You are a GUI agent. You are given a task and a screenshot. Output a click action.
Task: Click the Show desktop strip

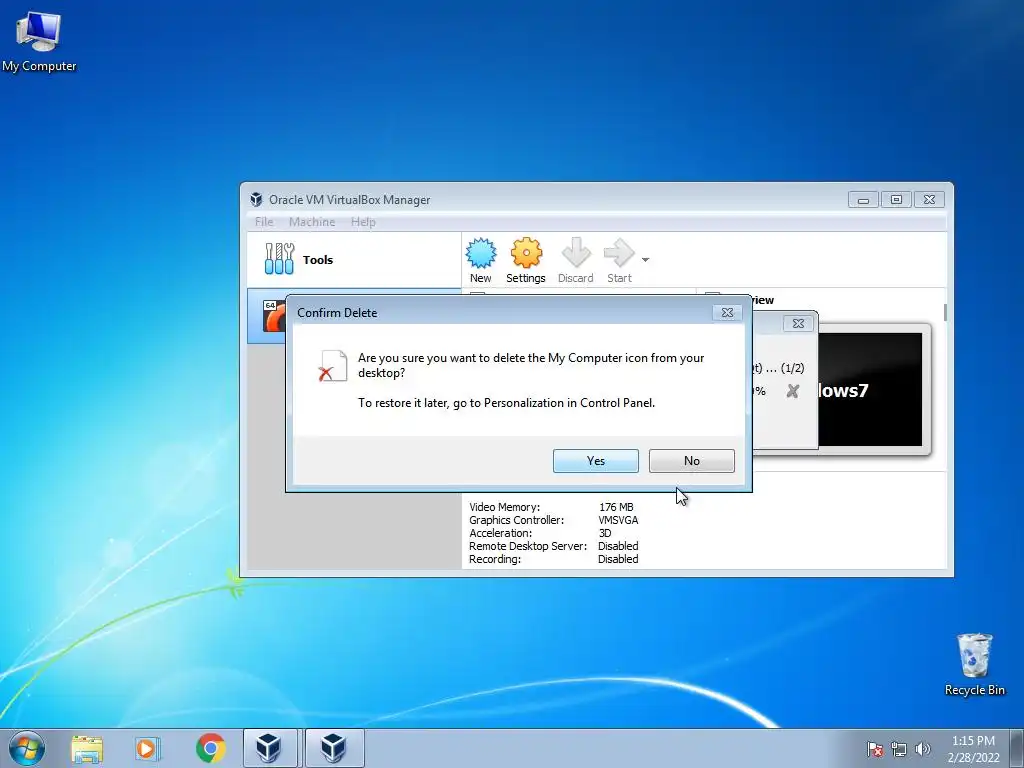(1017, 748)
